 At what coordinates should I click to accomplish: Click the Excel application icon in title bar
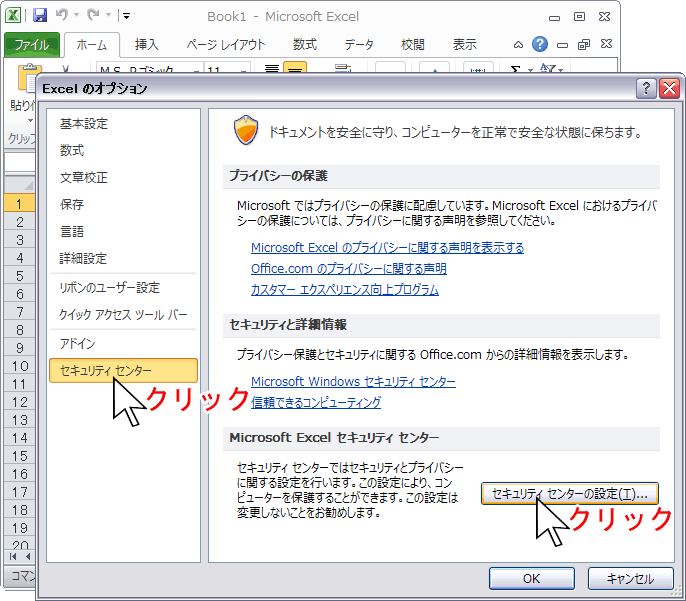(x=13, y=16)
